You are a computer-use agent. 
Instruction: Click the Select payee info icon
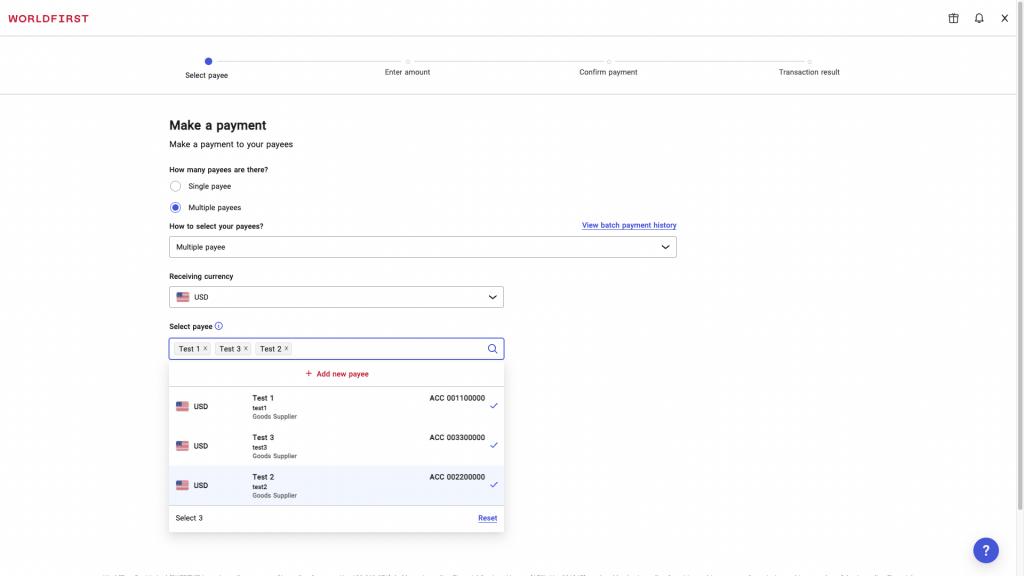click(219, 326)
